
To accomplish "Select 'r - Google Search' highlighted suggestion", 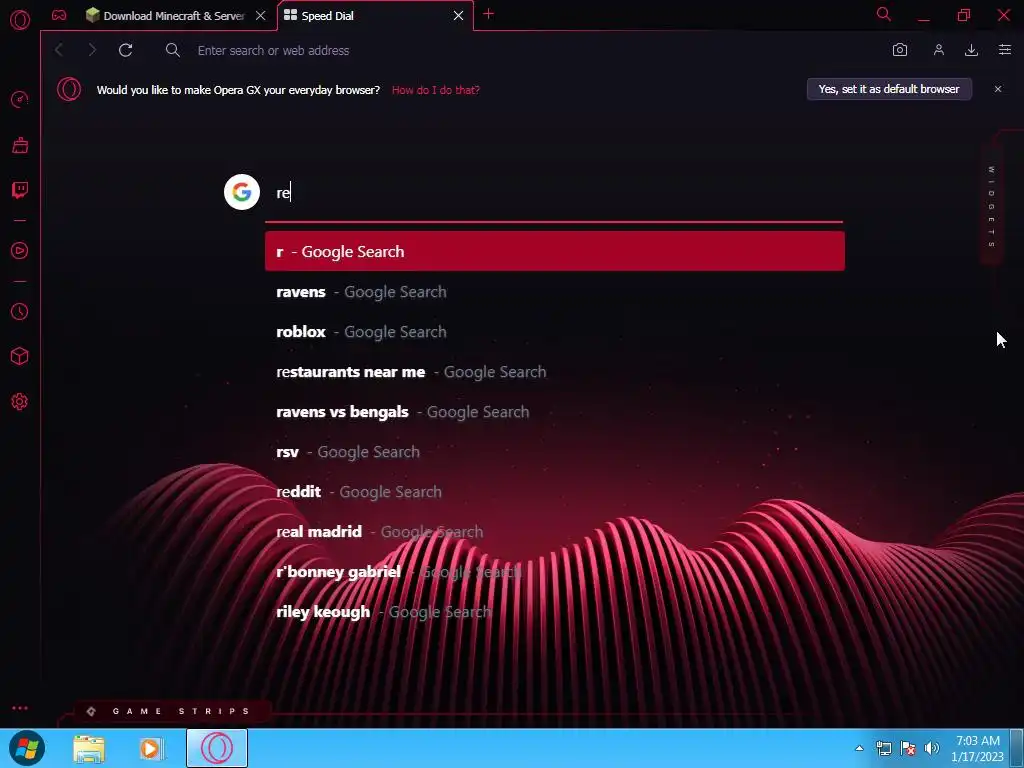I will (x=554, y=251).
